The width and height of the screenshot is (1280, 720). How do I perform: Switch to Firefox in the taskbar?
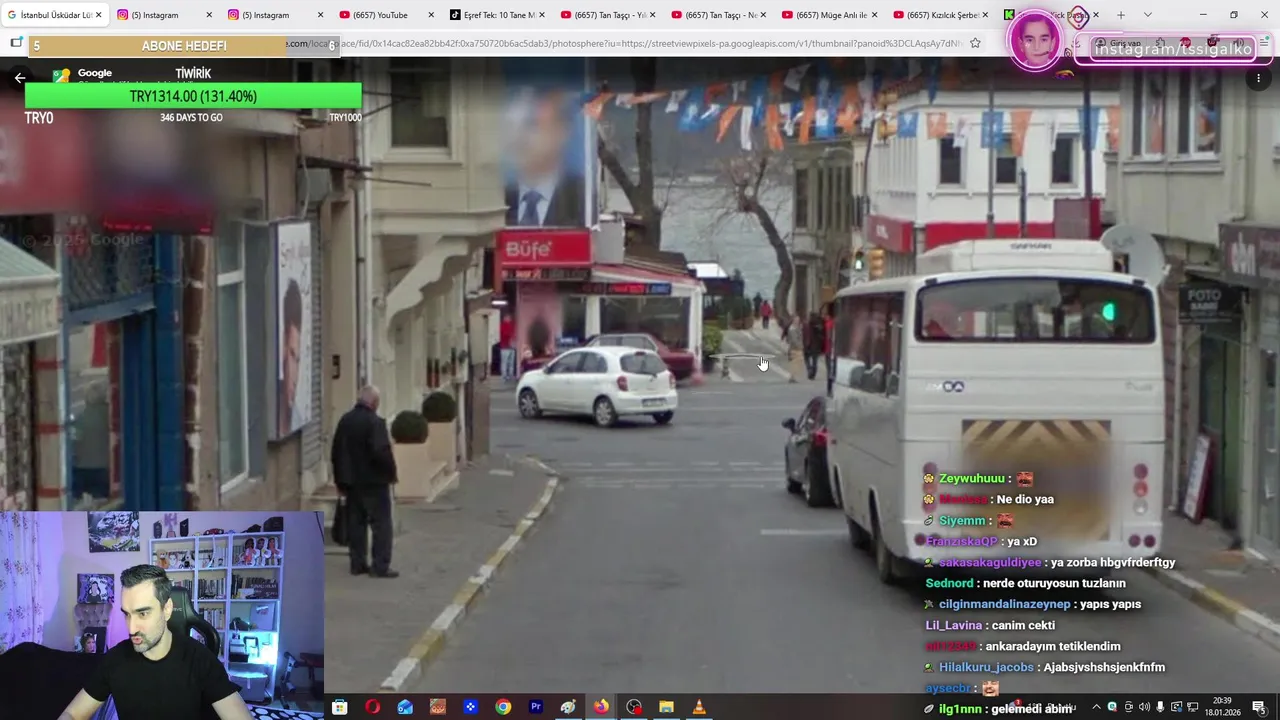601,707
